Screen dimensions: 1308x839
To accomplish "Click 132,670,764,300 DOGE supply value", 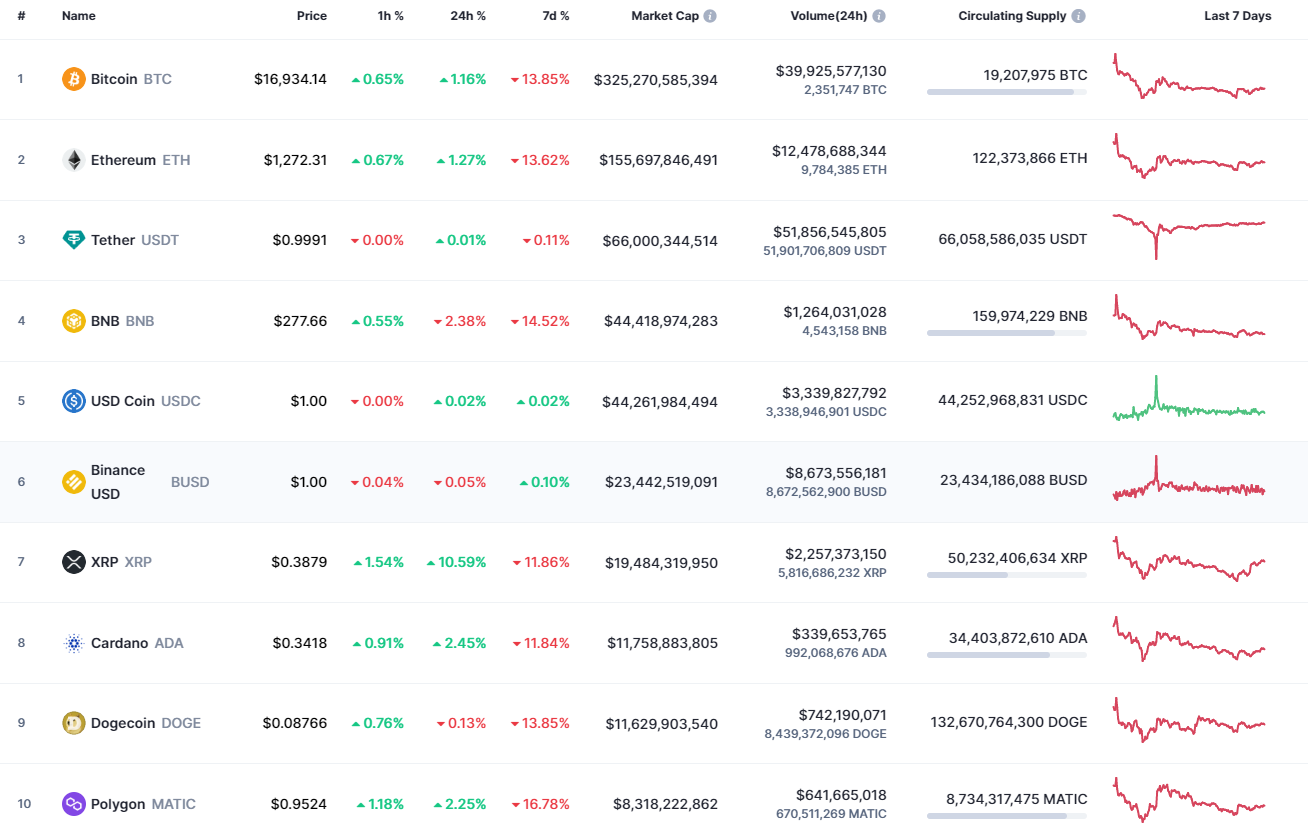I will (x=1009, y=722).
